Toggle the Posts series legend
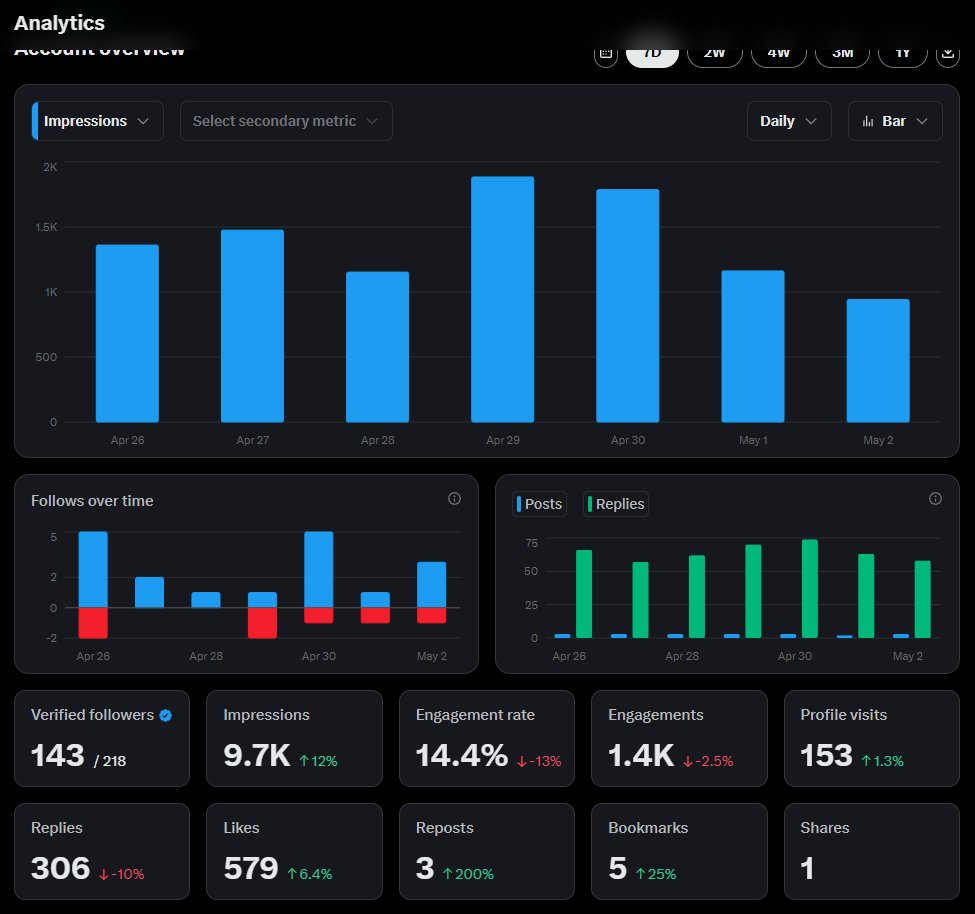Viewport: 975px width, 914px height. pyautogui.click(x=540, y=504)
